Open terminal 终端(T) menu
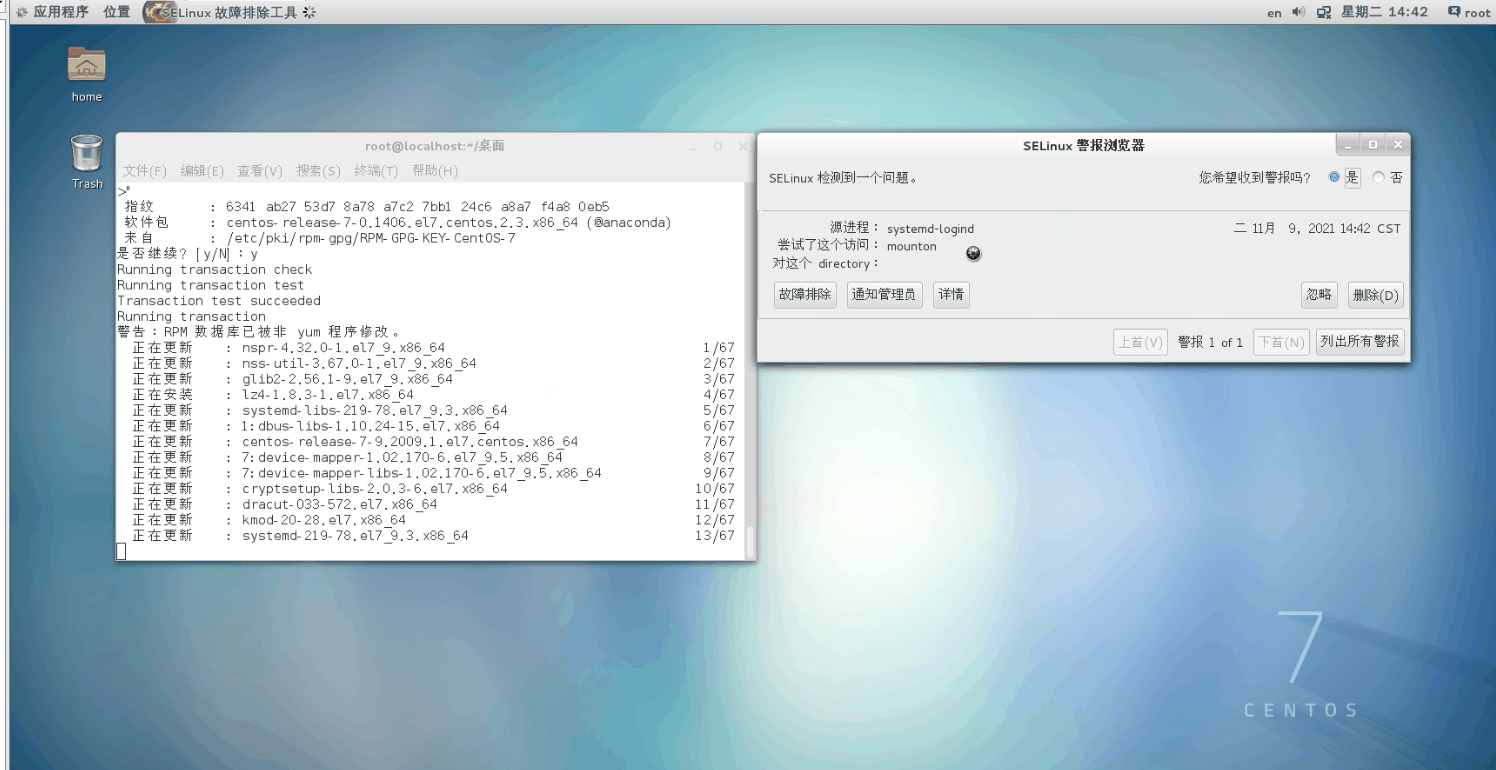Screen dimensions: 1496x770 point(376,171)
